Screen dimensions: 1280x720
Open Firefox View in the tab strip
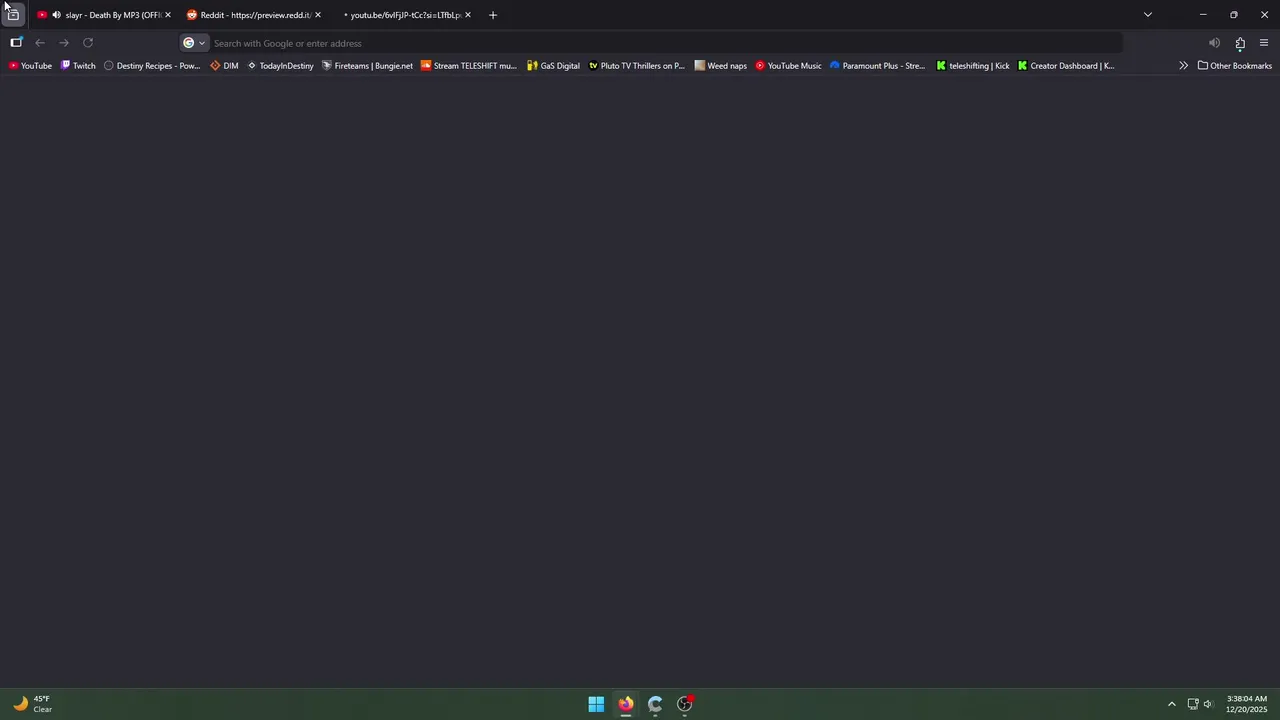[x=13, y=15]
